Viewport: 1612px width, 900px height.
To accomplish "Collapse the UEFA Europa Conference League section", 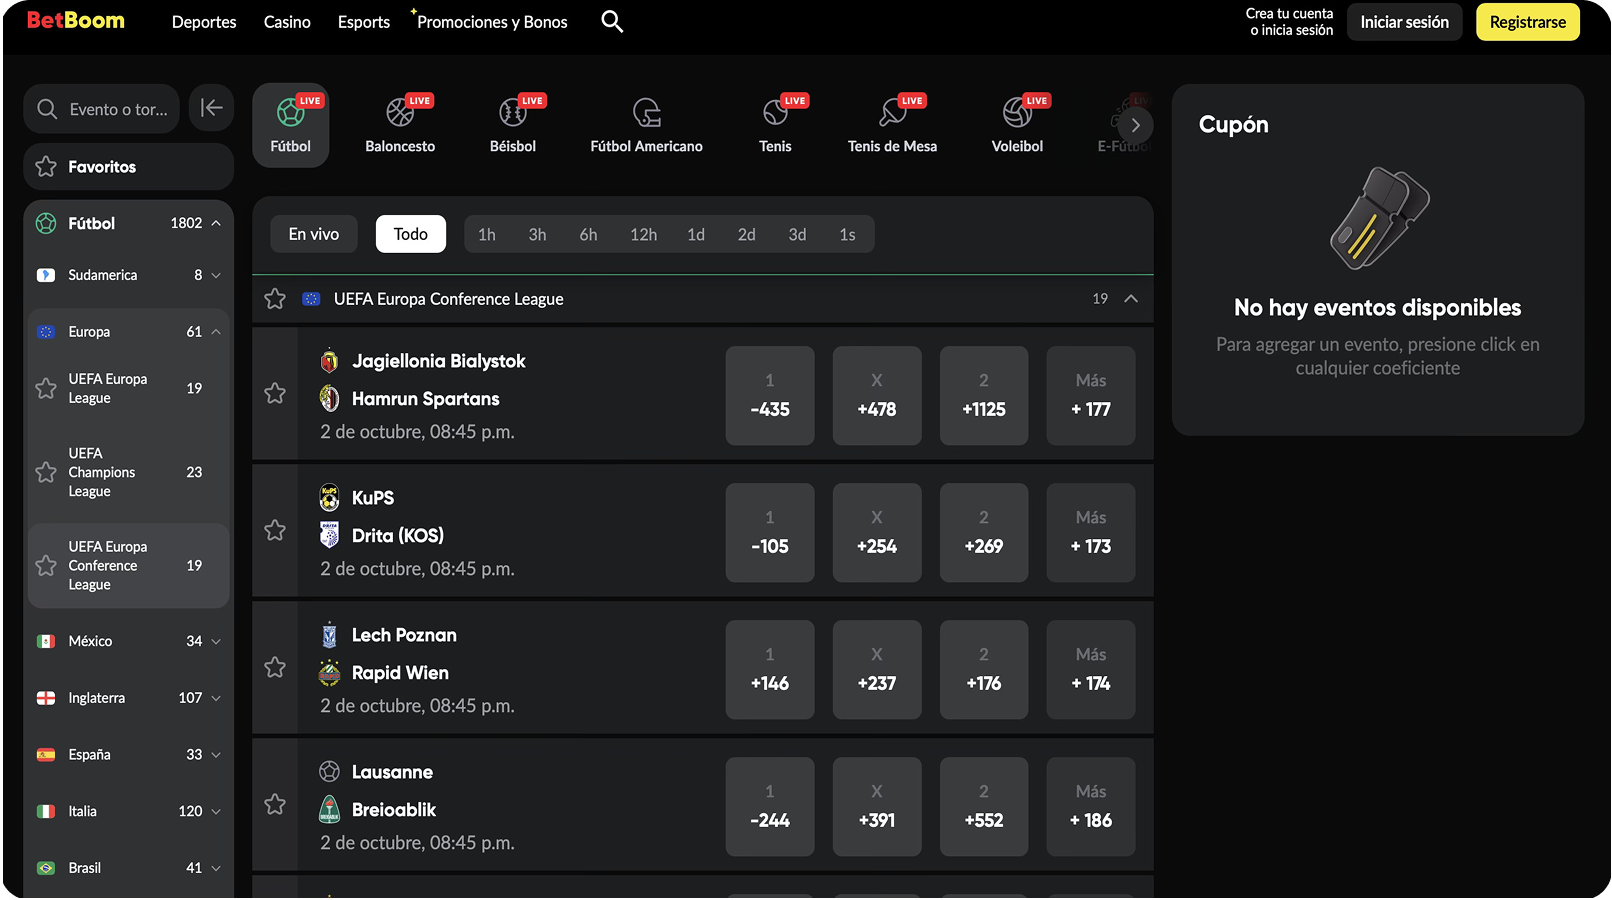I will tap(1131, 299).
